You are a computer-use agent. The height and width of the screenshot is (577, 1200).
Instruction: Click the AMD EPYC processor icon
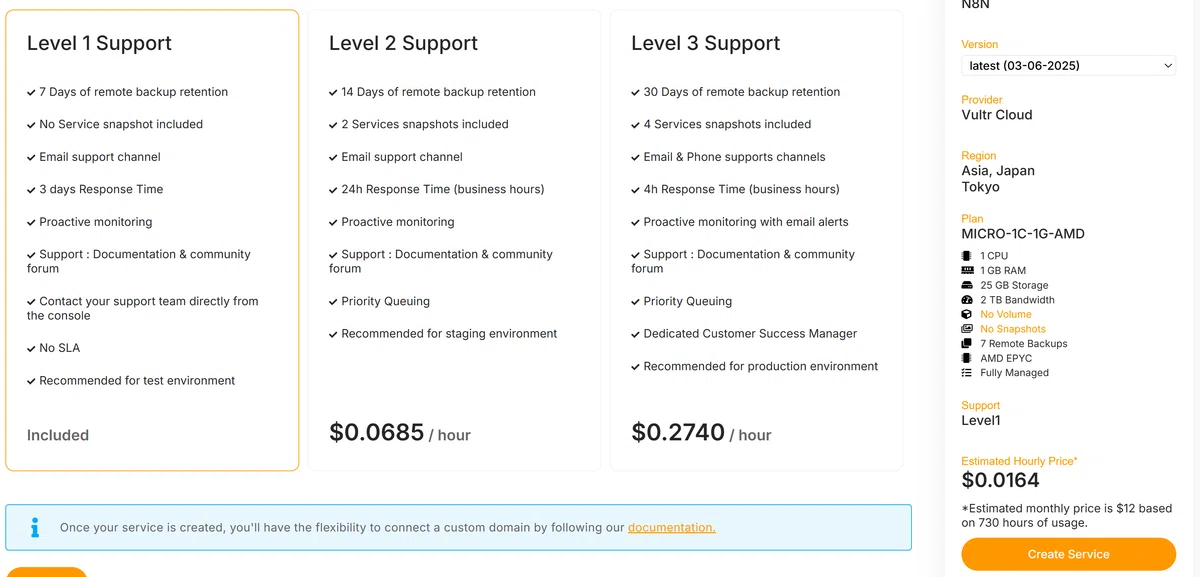(966, 358)
